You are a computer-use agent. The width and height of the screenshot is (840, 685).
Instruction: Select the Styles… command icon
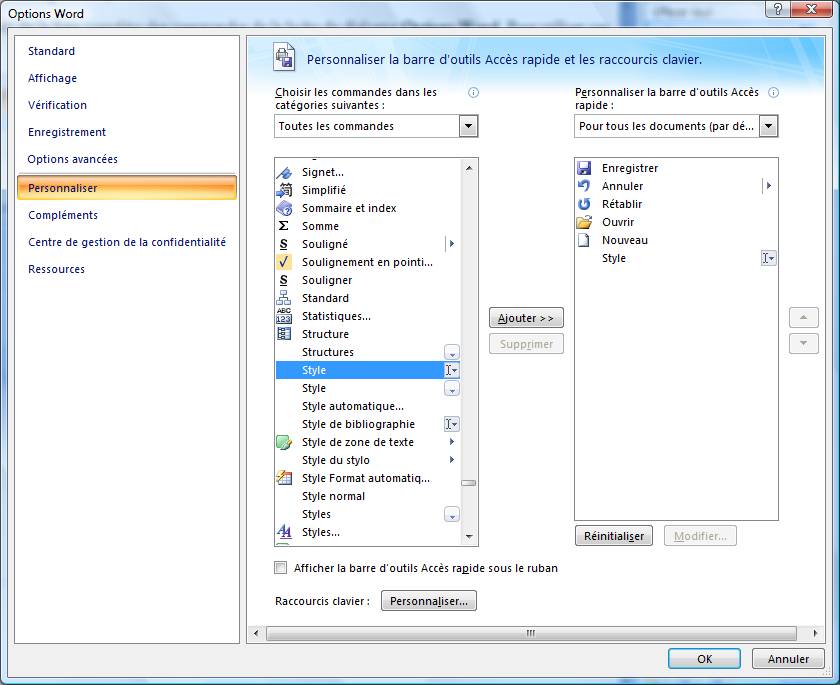284,532
